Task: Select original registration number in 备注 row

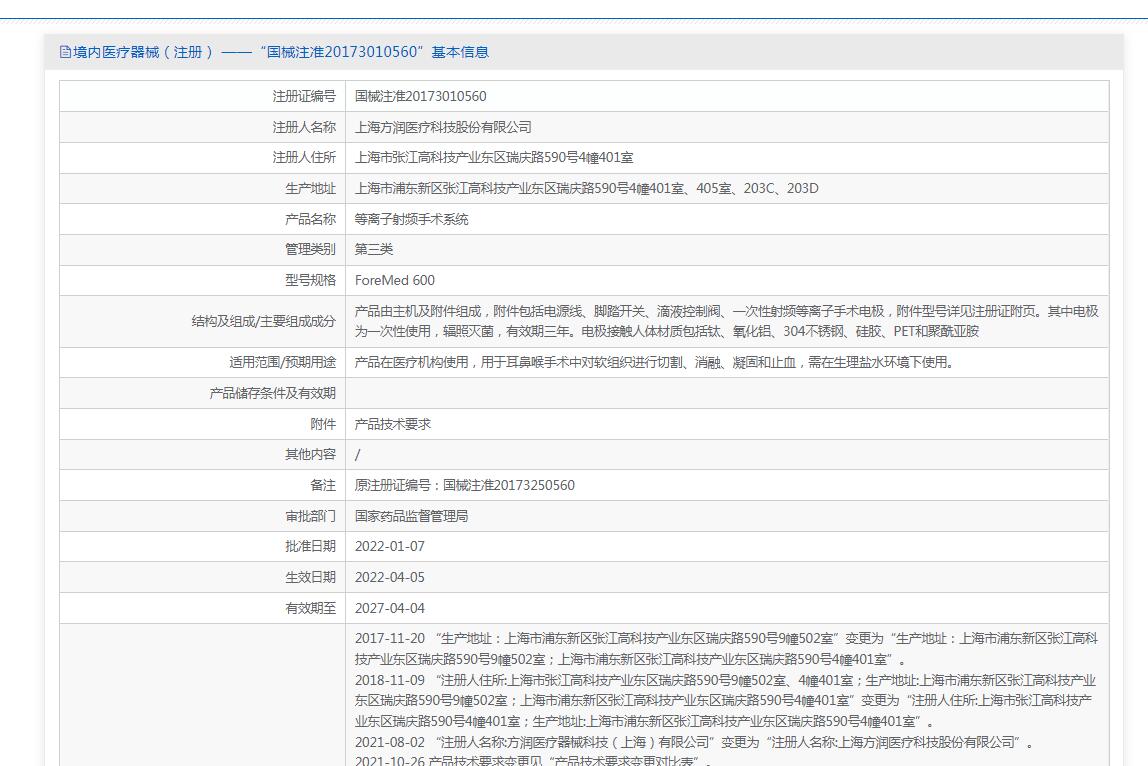Action: click(465, 485)
